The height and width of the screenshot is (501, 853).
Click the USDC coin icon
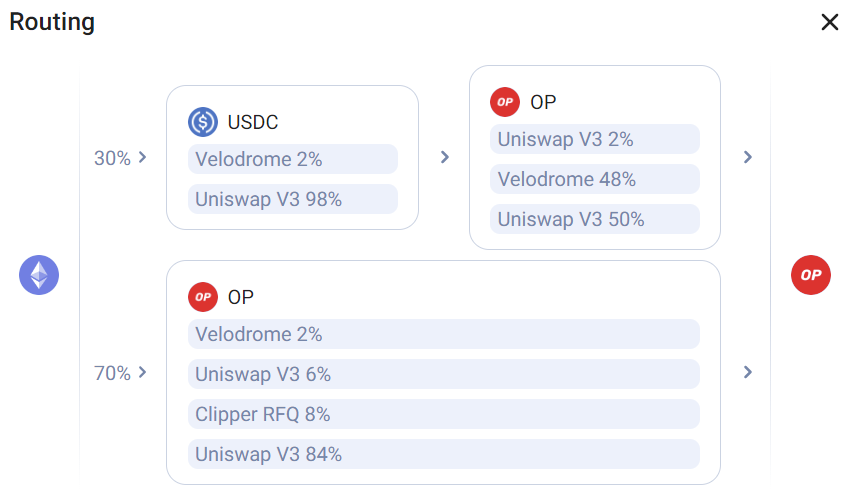click(x=203, y=123)
